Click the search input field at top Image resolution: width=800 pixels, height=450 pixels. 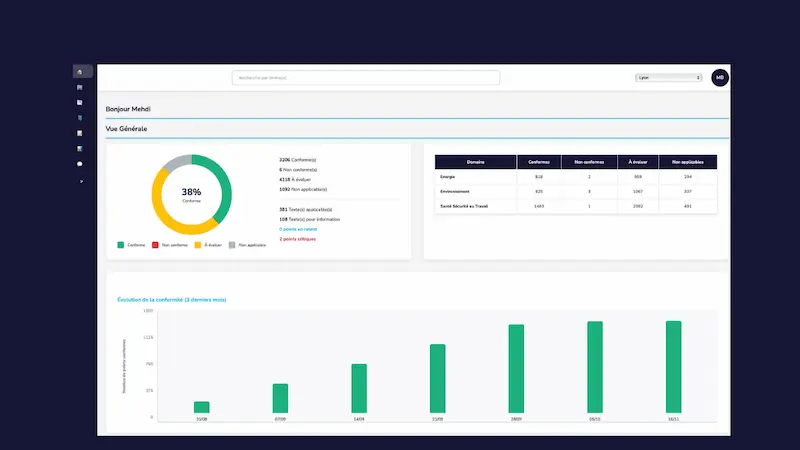click(365, 78)
